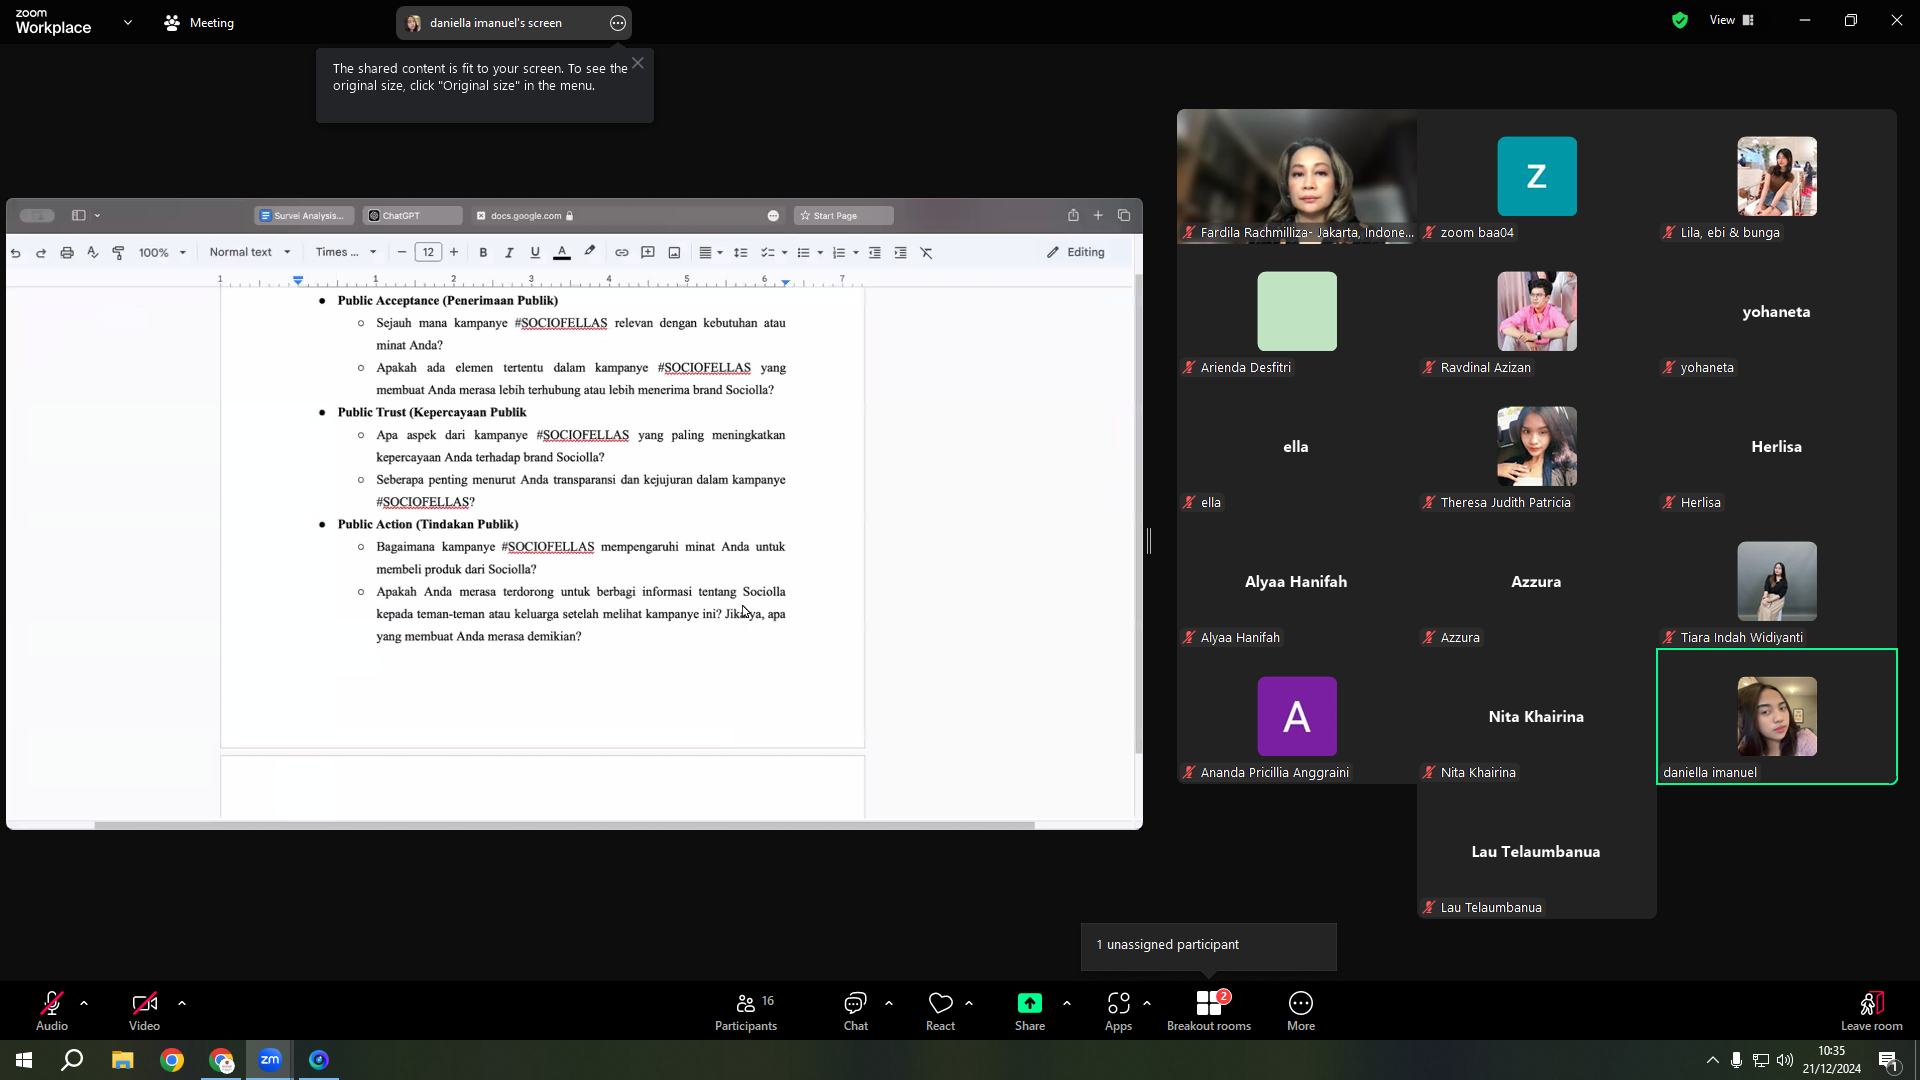Click Undo in the shared Docs toolbar

click(16, 253)
